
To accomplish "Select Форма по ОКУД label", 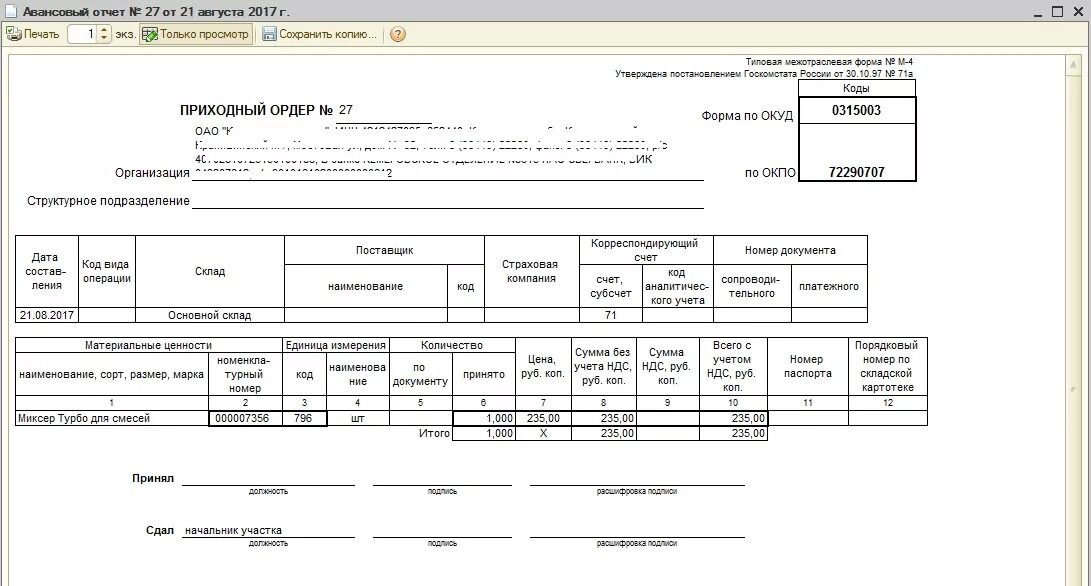I will point(747,116).
